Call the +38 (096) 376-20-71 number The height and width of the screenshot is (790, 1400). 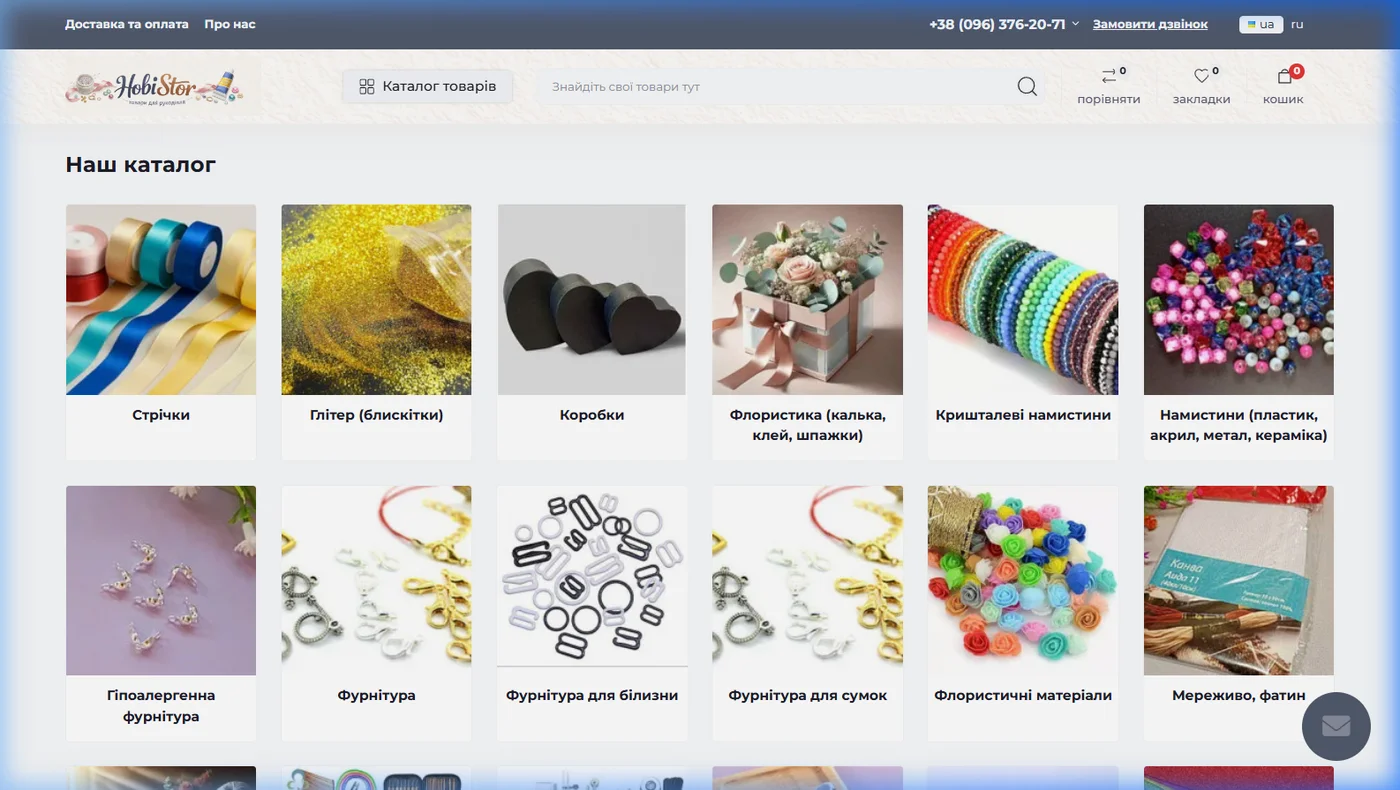click(x=997, y=24)
